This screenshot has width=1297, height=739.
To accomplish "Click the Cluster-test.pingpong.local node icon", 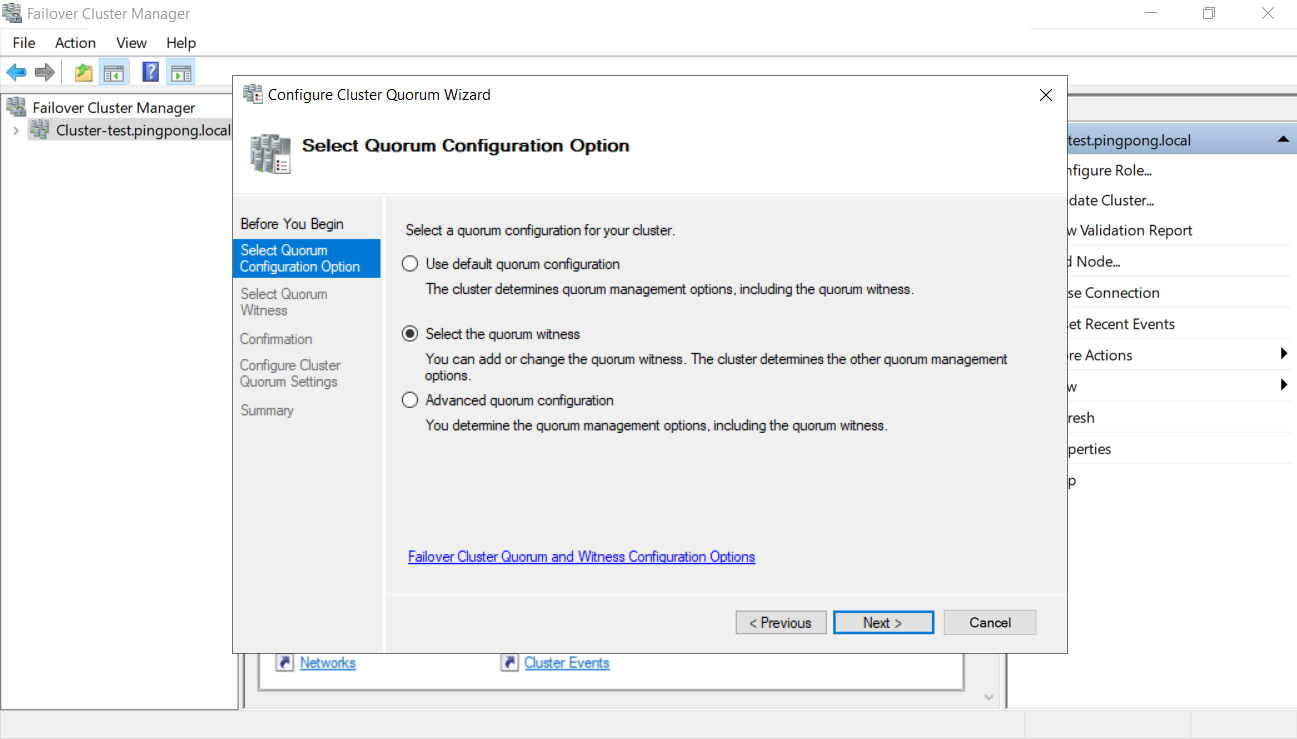I will pos(40,130).
